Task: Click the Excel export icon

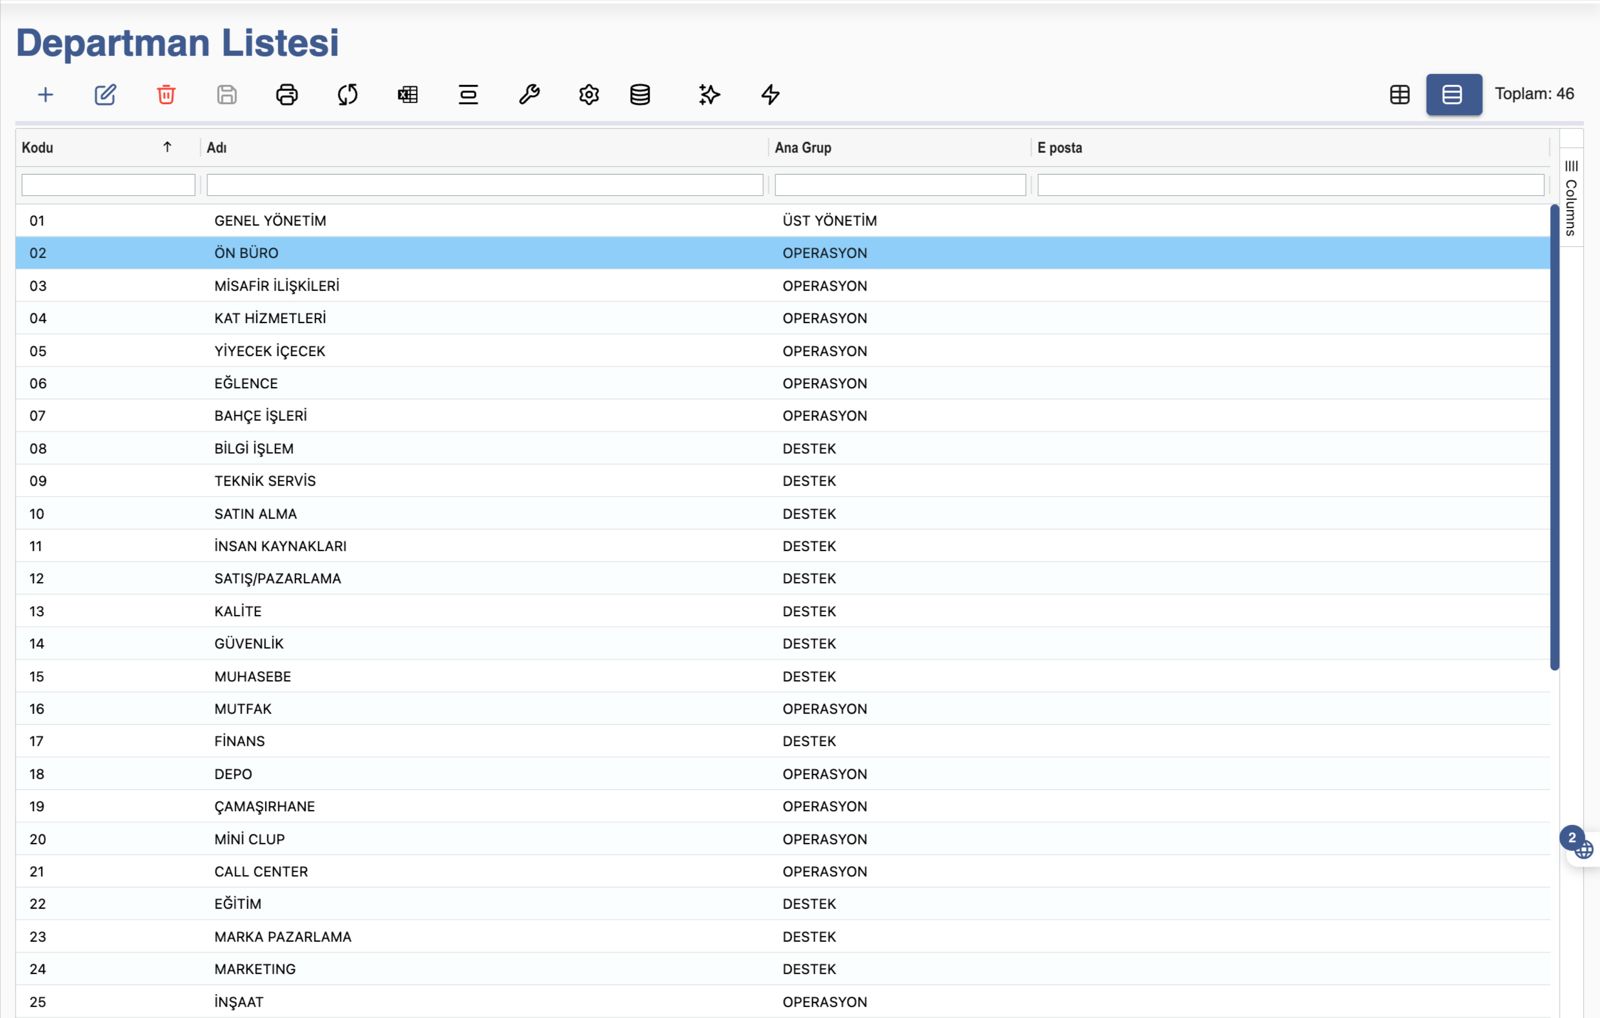Action: pyautogui.click(x=408, y=95)
